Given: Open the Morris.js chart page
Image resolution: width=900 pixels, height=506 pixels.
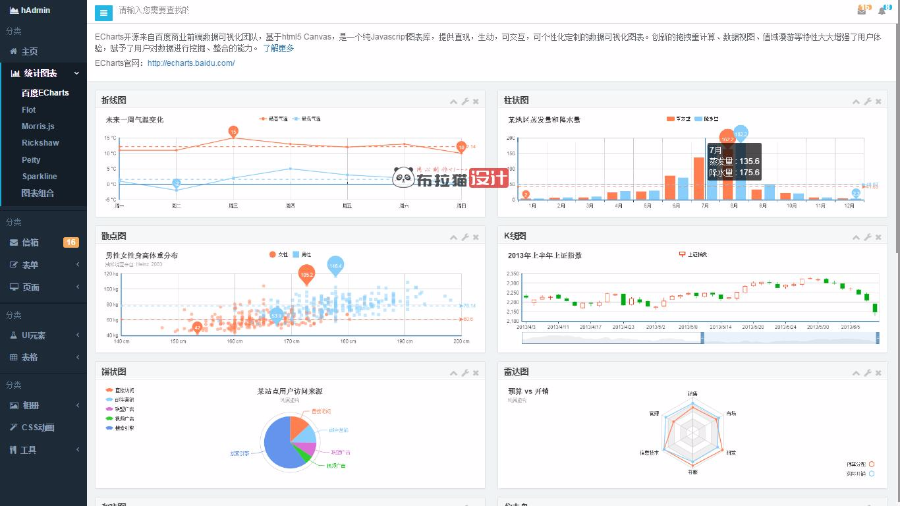Looking at the screenshot, I should [x=38, y=126].
